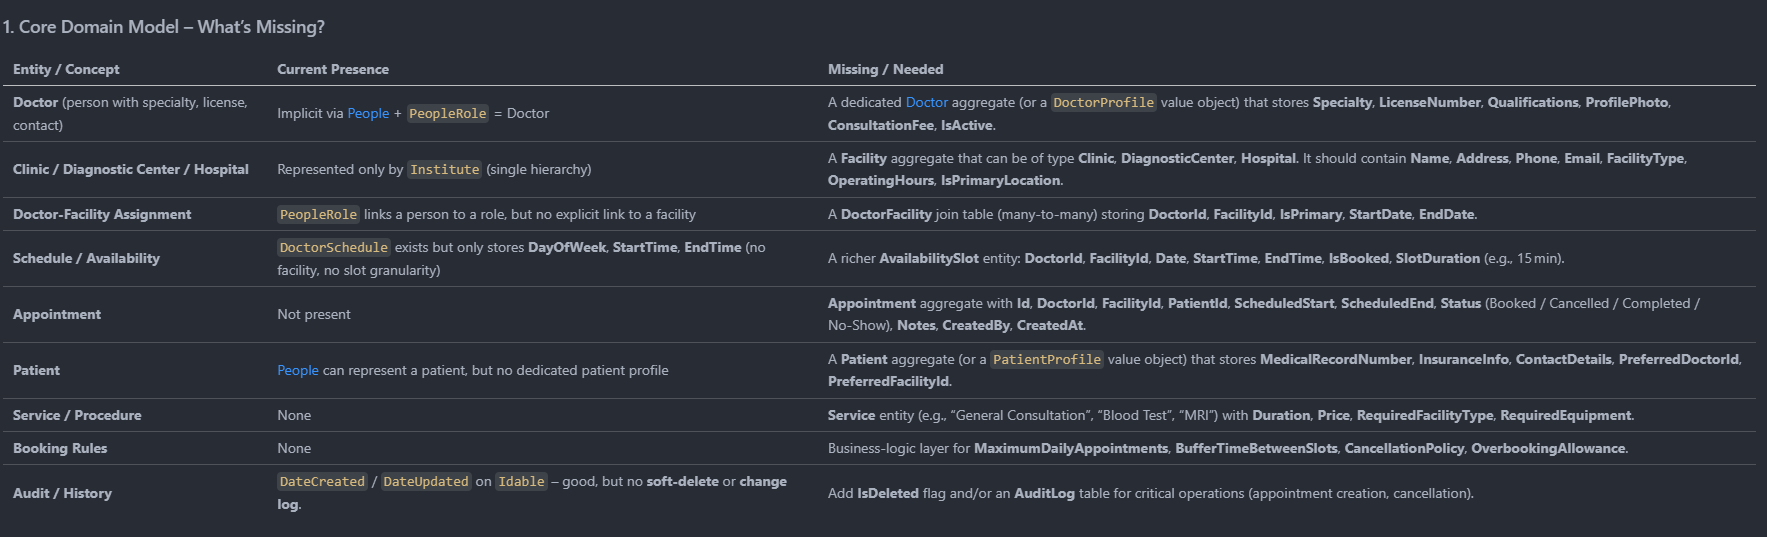1767x537 pixels.
Task: Open the blue Doctor aggregate link
Action: (x=926, y=103)
